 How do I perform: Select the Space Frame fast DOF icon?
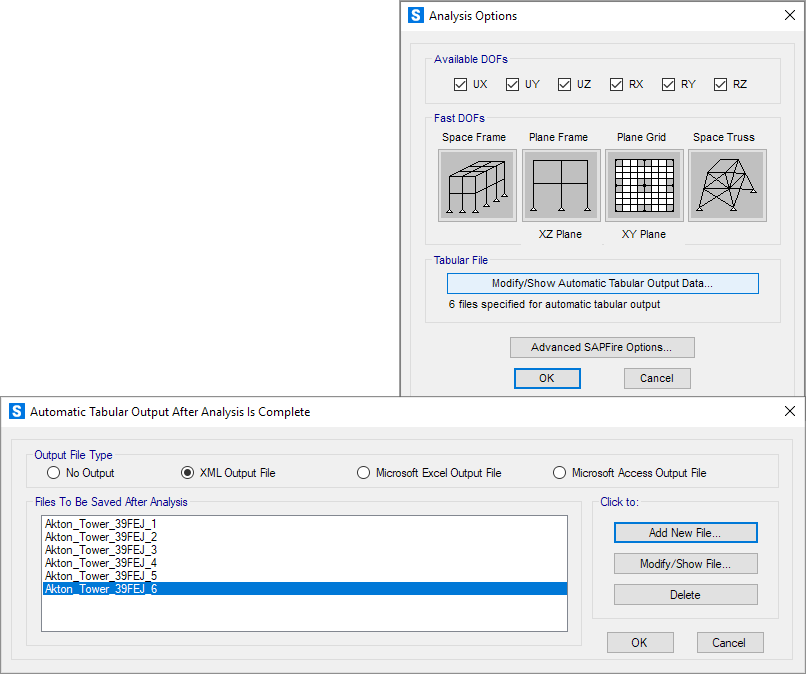pyautogui.click(x=477, y=185)
